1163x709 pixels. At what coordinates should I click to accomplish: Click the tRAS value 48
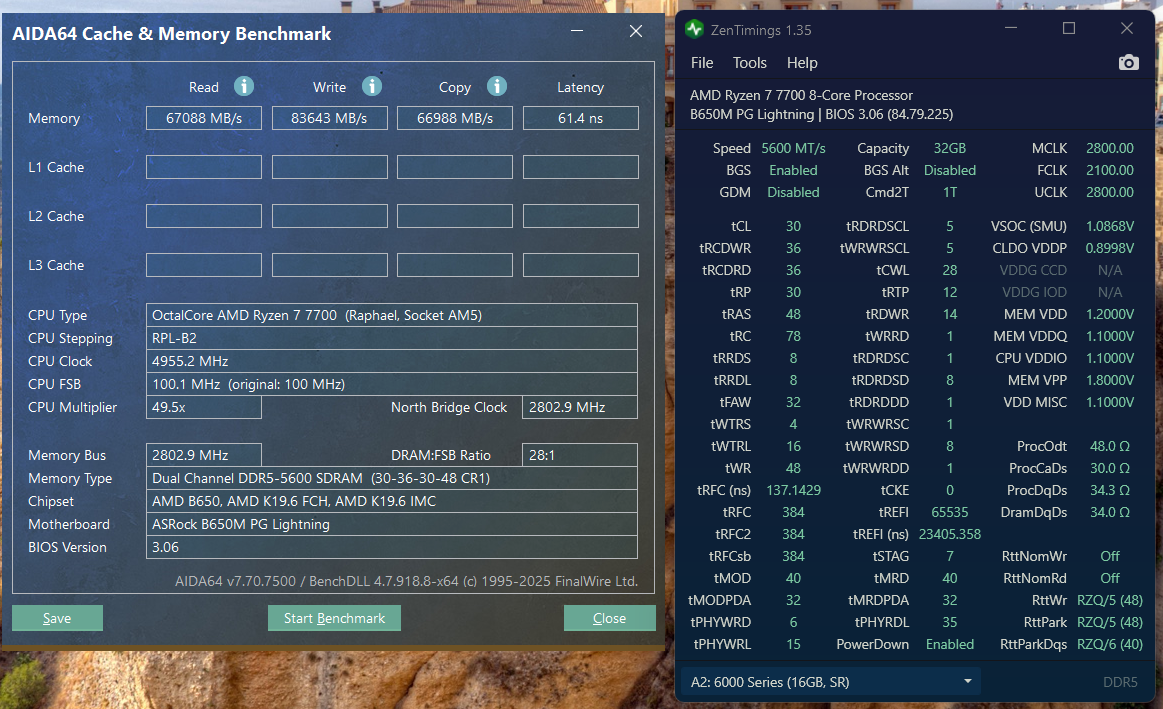[793, 314]
